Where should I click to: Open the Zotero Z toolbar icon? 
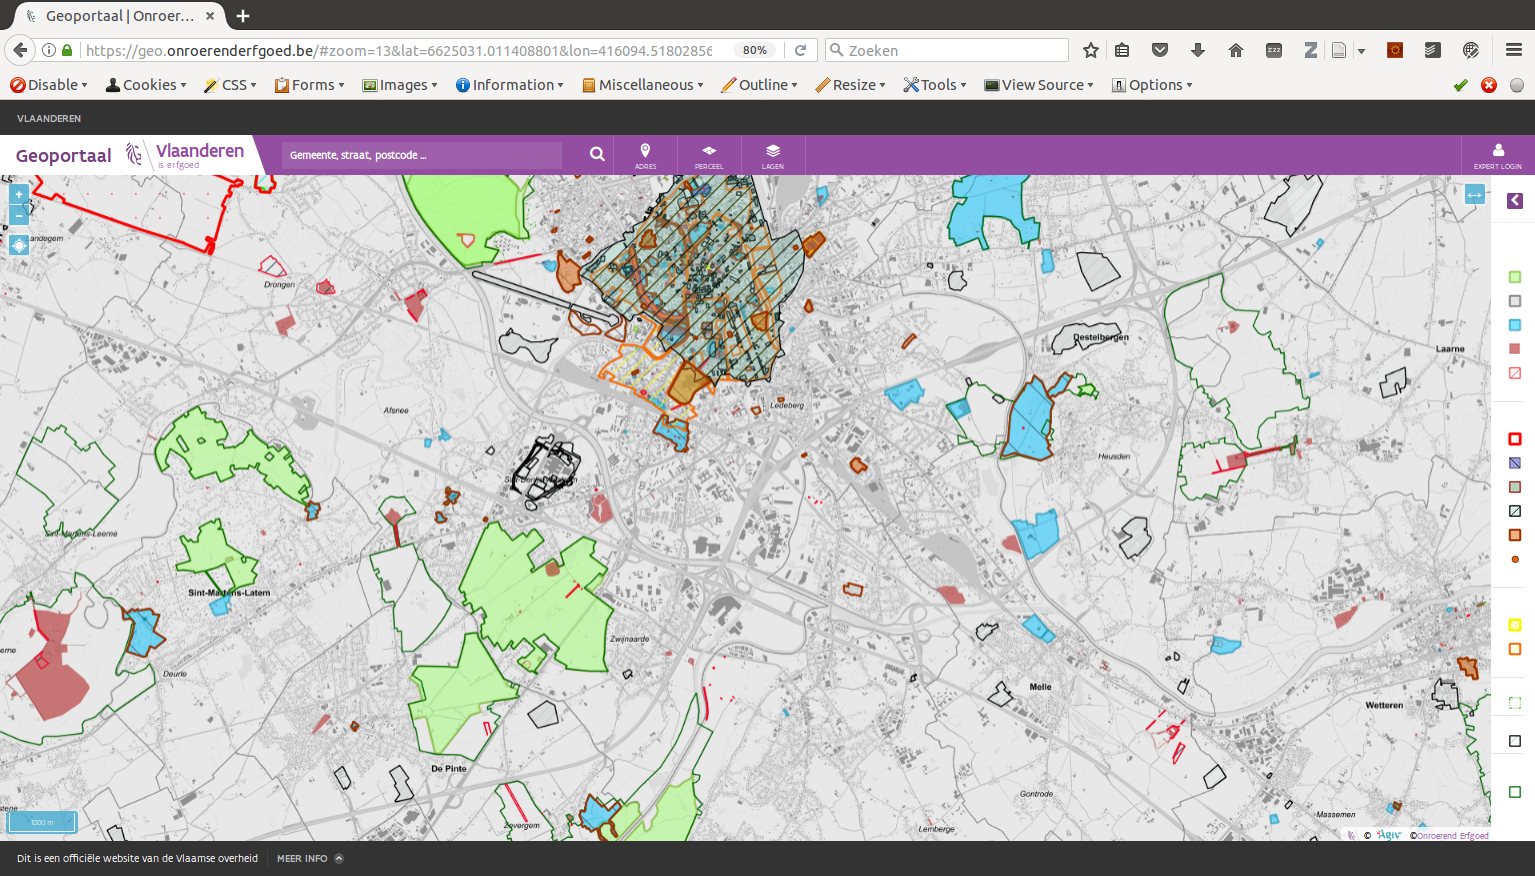(1310, 50)
